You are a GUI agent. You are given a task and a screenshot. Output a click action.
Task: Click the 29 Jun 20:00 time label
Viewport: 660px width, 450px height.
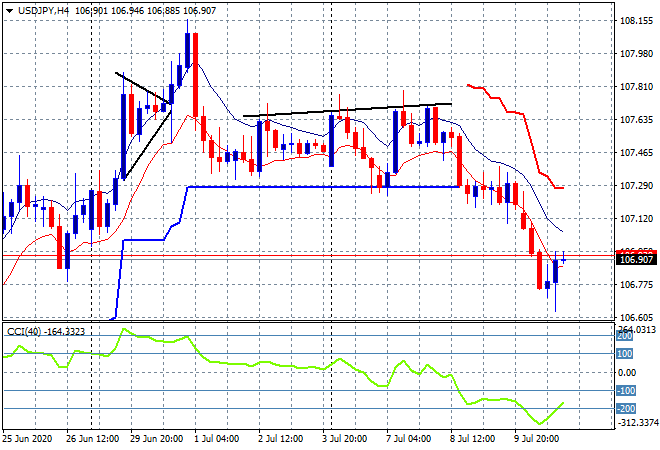pyautogui.click(x=157, y=439)
